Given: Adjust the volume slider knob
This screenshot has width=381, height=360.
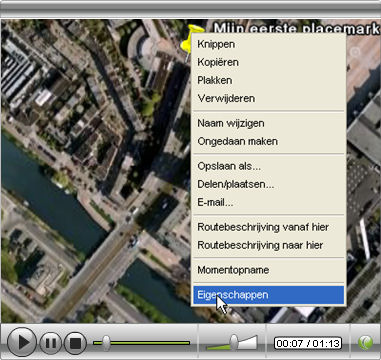Looking at the screenshot, I should pyautogui.click(x=234, y=342).
